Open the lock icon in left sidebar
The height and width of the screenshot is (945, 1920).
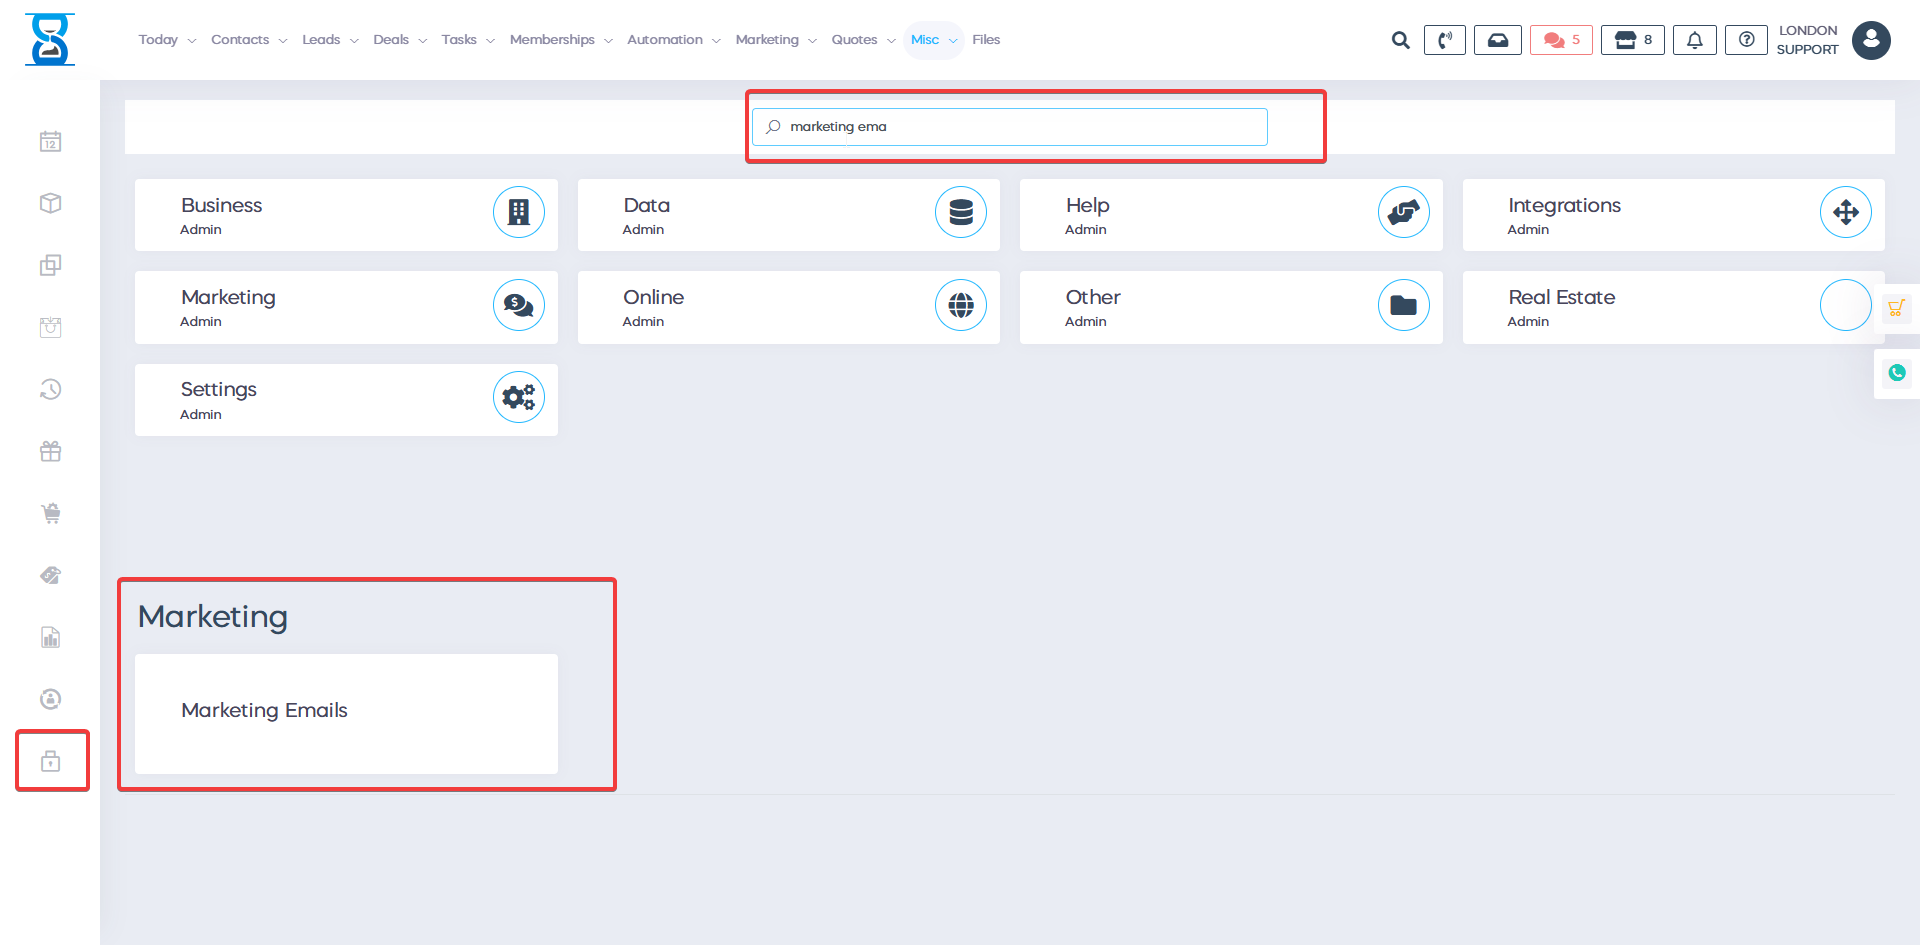point(51,762)
